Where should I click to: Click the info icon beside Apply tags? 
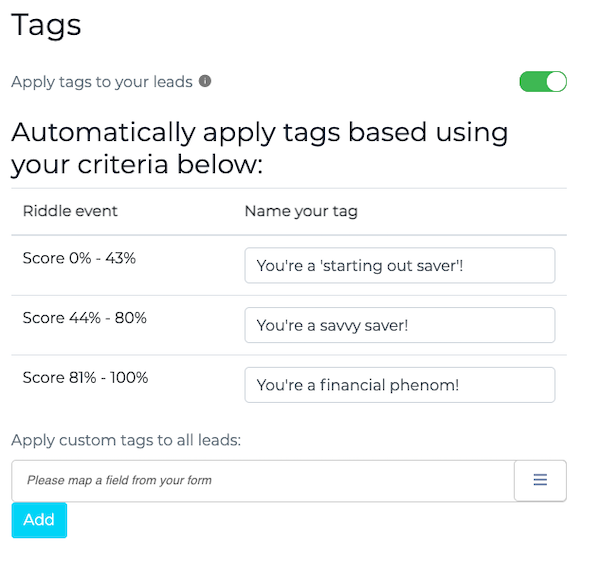pos(205,81)
